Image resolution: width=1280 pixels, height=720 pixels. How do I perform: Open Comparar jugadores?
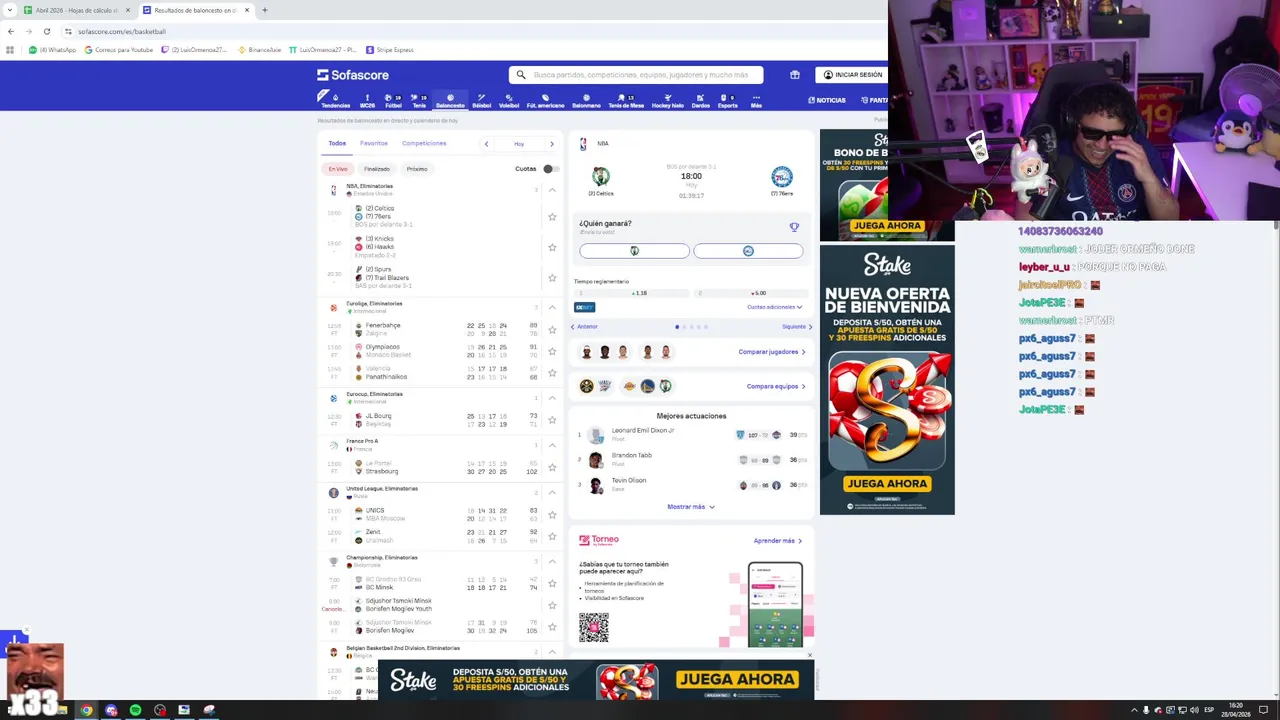(772, 352)
